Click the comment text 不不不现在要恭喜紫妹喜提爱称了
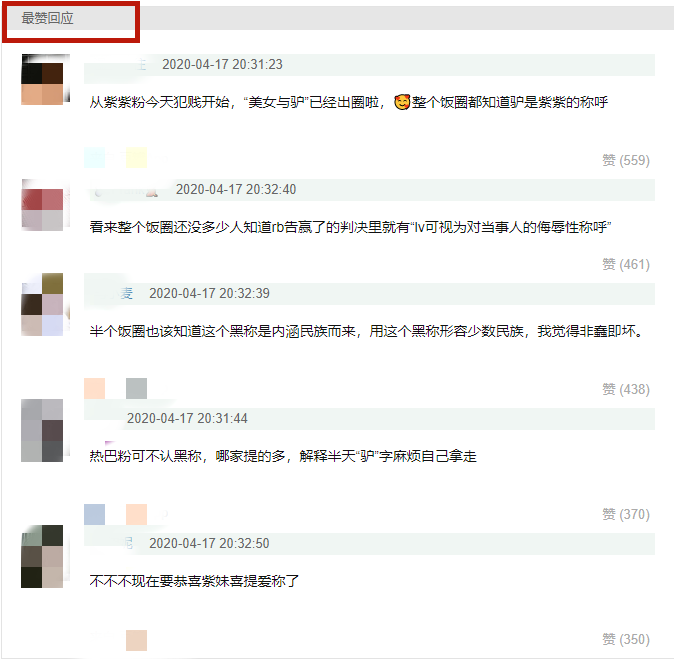 pos(194,581)
